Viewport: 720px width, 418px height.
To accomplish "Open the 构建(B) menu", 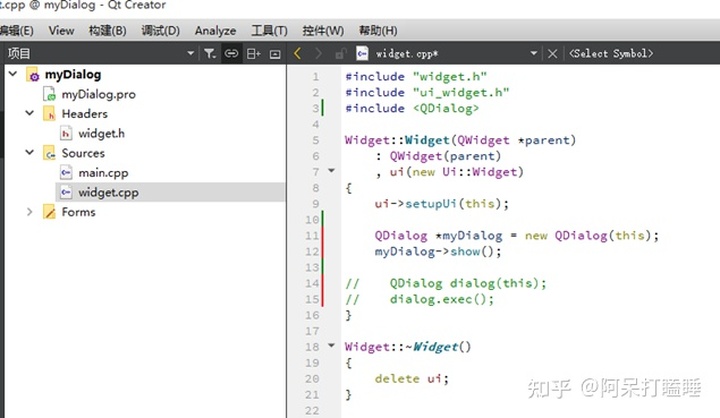I will pyautogui.click(x=107, y=31).
